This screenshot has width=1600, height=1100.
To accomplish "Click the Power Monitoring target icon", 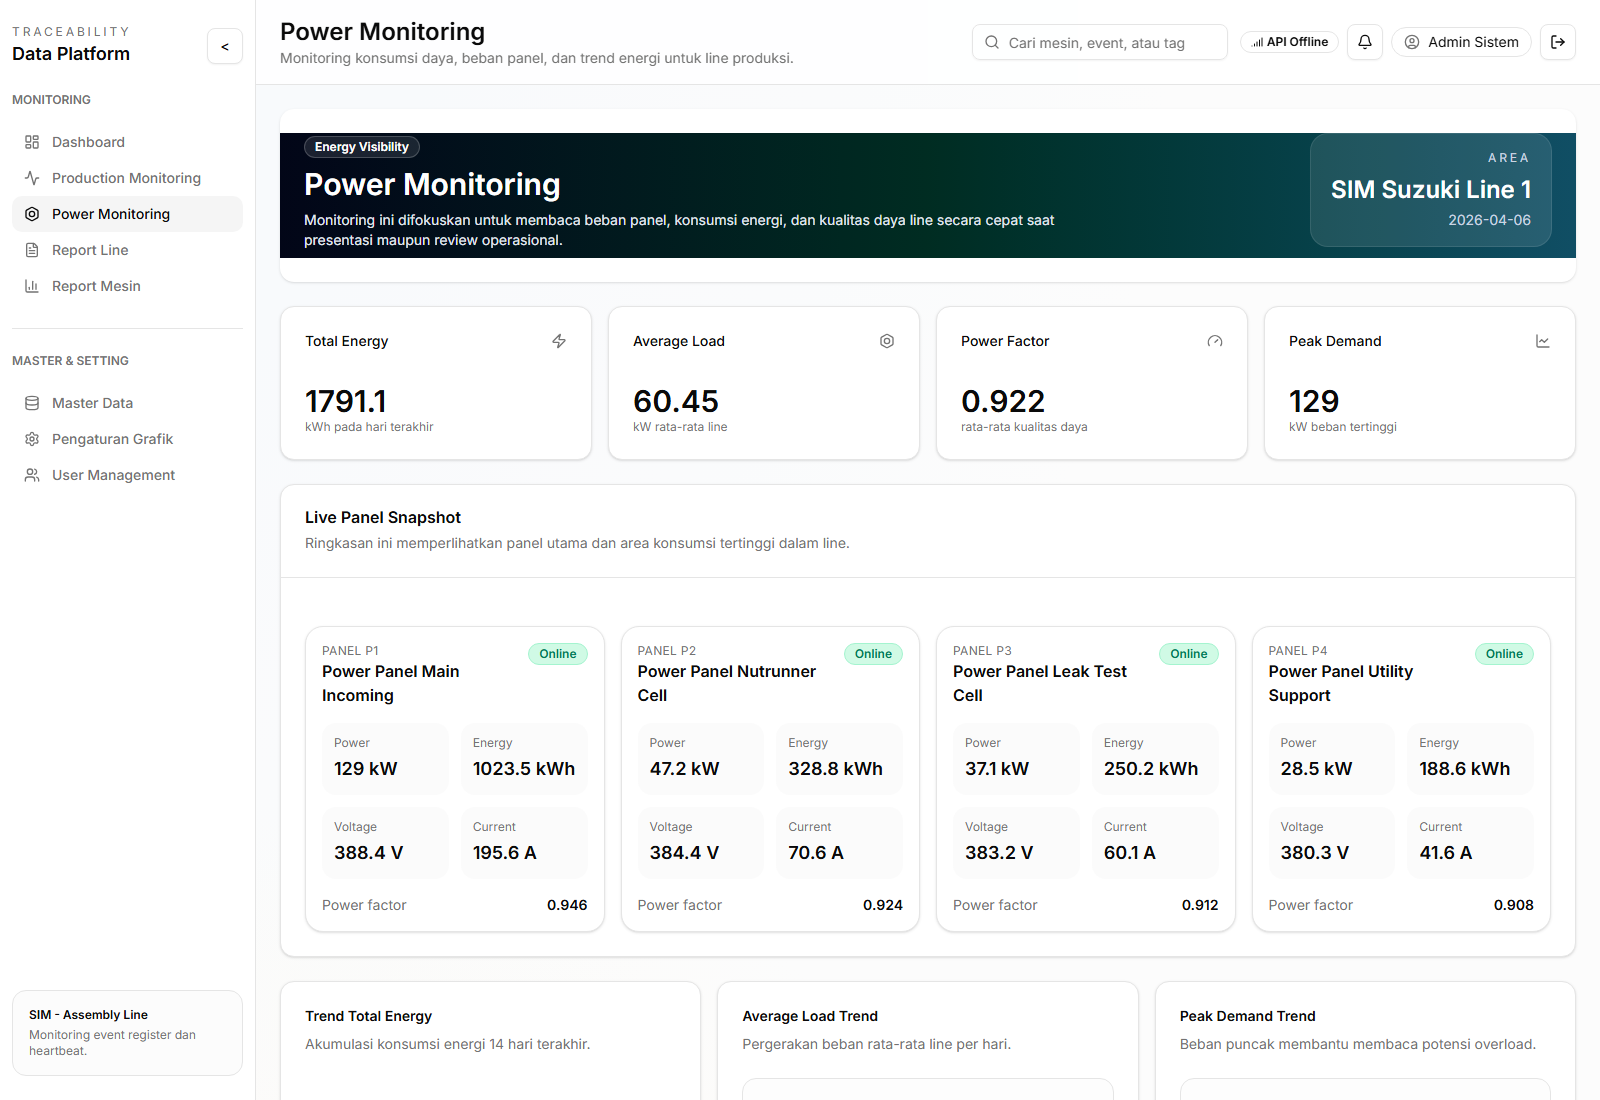I will click(32, 214).
